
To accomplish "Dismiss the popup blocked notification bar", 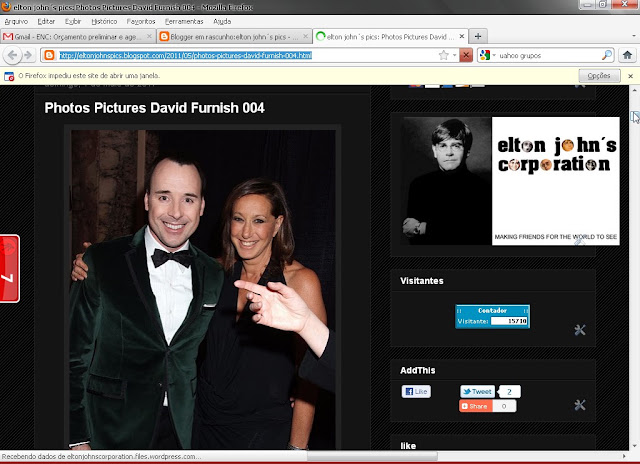I will click(630, 76).
